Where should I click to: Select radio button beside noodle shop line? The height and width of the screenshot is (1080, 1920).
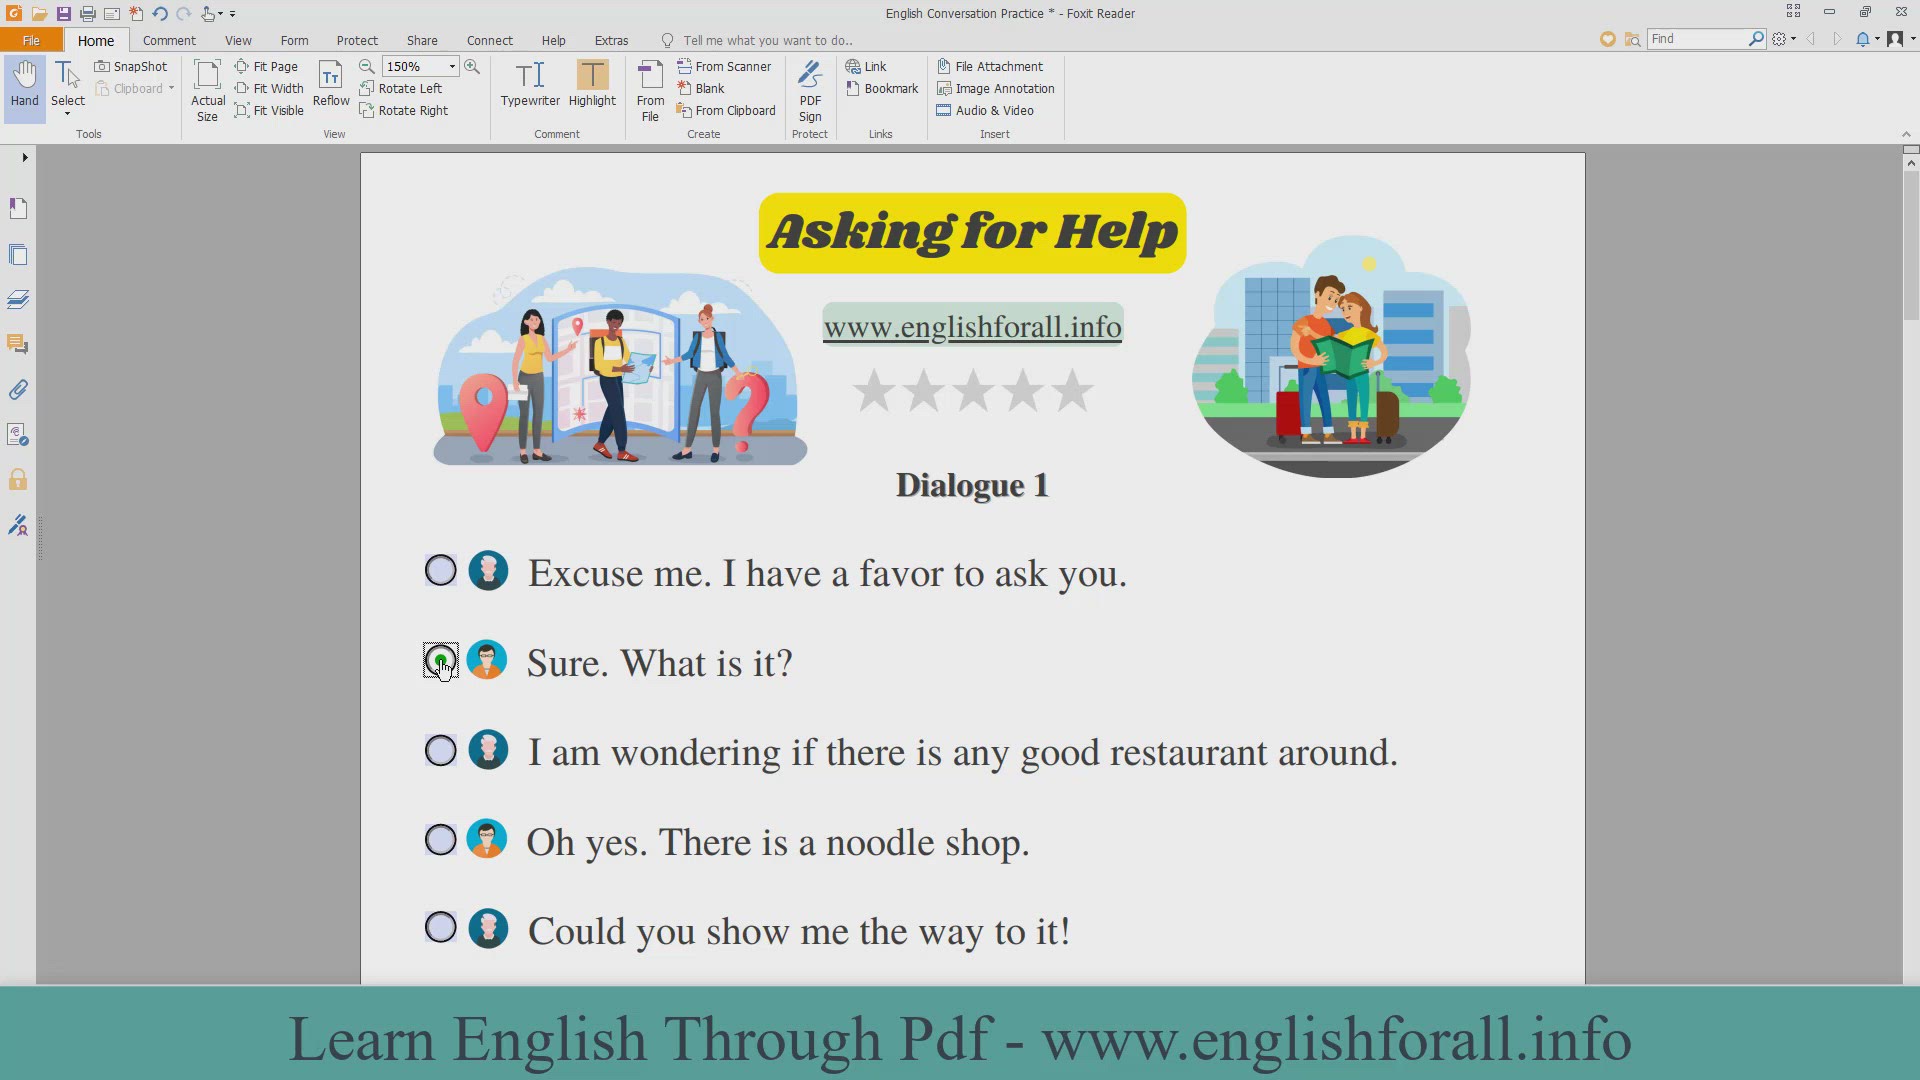441,840
